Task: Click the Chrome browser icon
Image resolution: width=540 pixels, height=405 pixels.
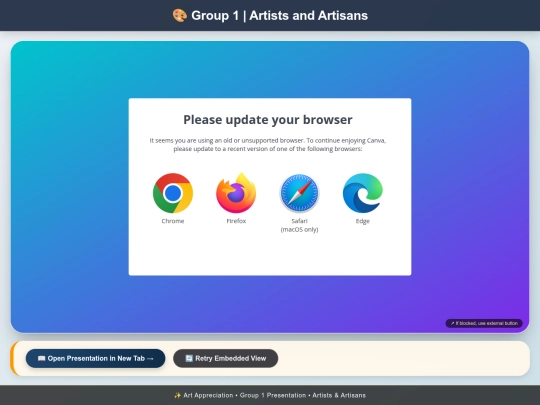Action: 173,193
